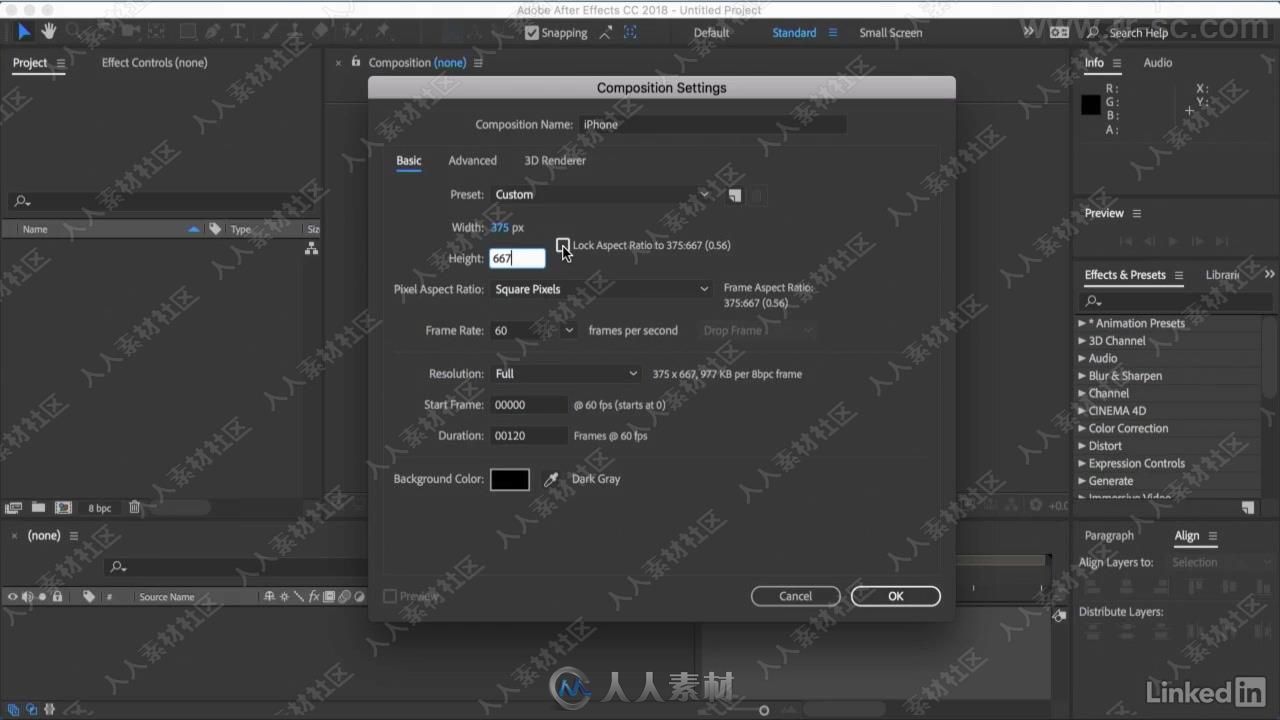The width and height of the screenshot is (1280, 720).
Task: Open Pixel Aspect Ratio dropdown
Action: click(x=602, y=289)
